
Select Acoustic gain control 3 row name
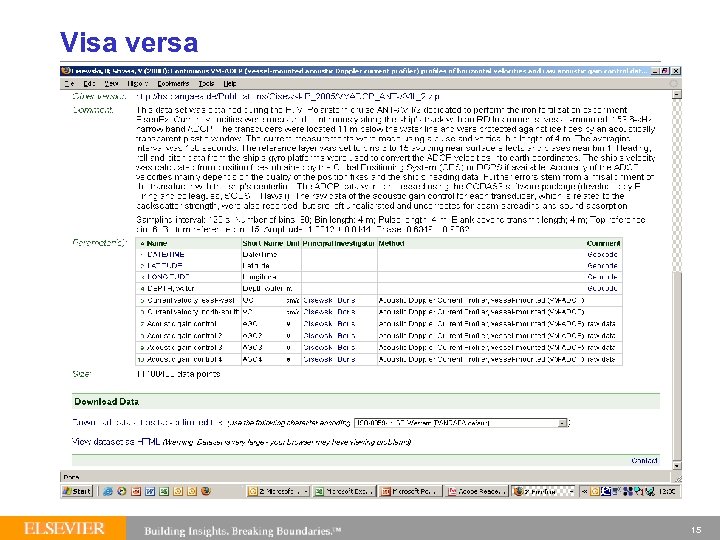click(185, 347)
